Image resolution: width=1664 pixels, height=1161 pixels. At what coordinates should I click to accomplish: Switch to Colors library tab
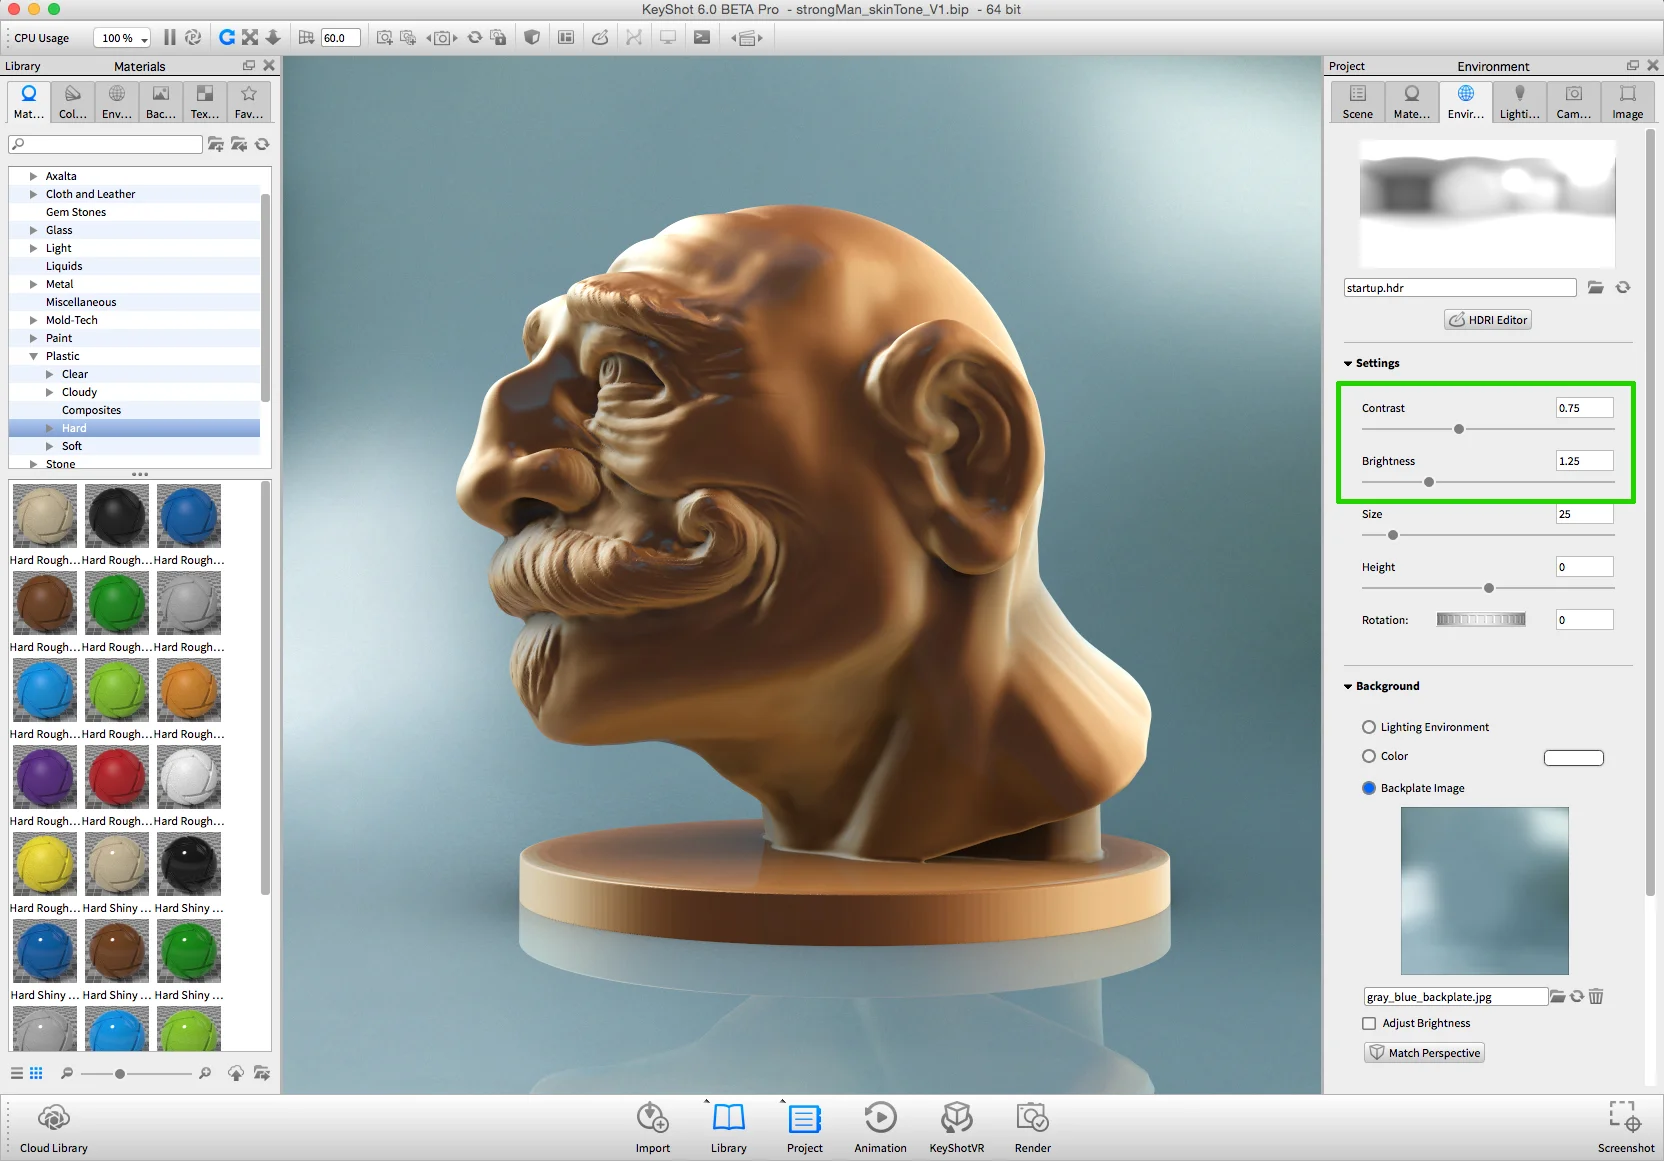click(x=73, y=102)
